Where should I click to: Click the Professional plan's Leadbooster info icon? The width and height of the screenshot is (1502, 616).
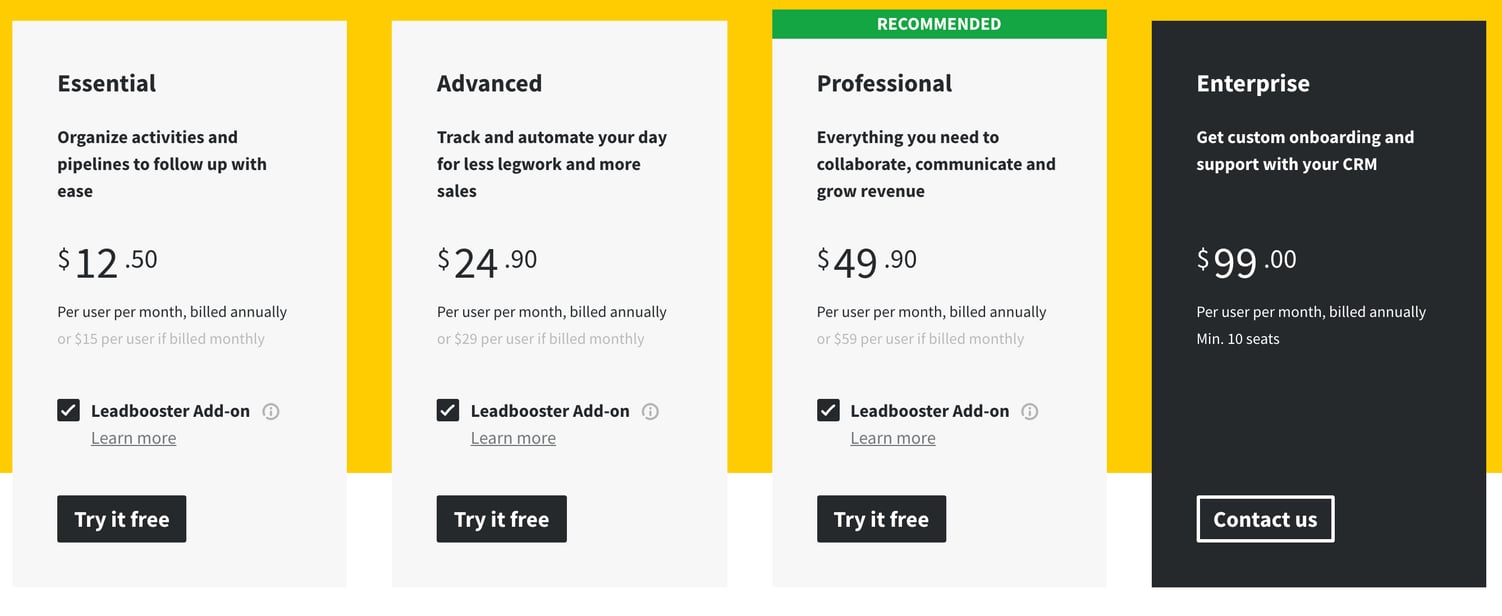tap(1031, 411)
